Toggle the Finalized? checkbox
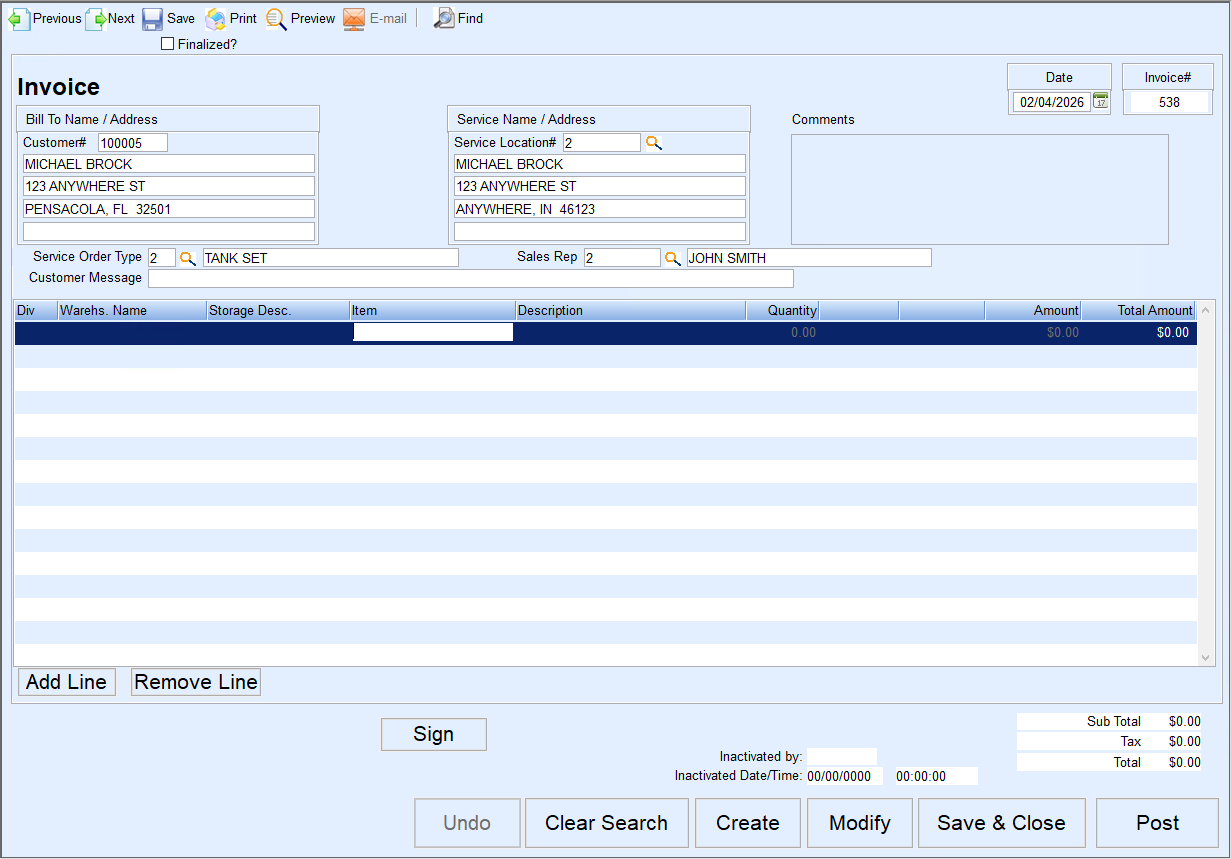Screen dimensions: 1231x859 click(x=167, y=44)
